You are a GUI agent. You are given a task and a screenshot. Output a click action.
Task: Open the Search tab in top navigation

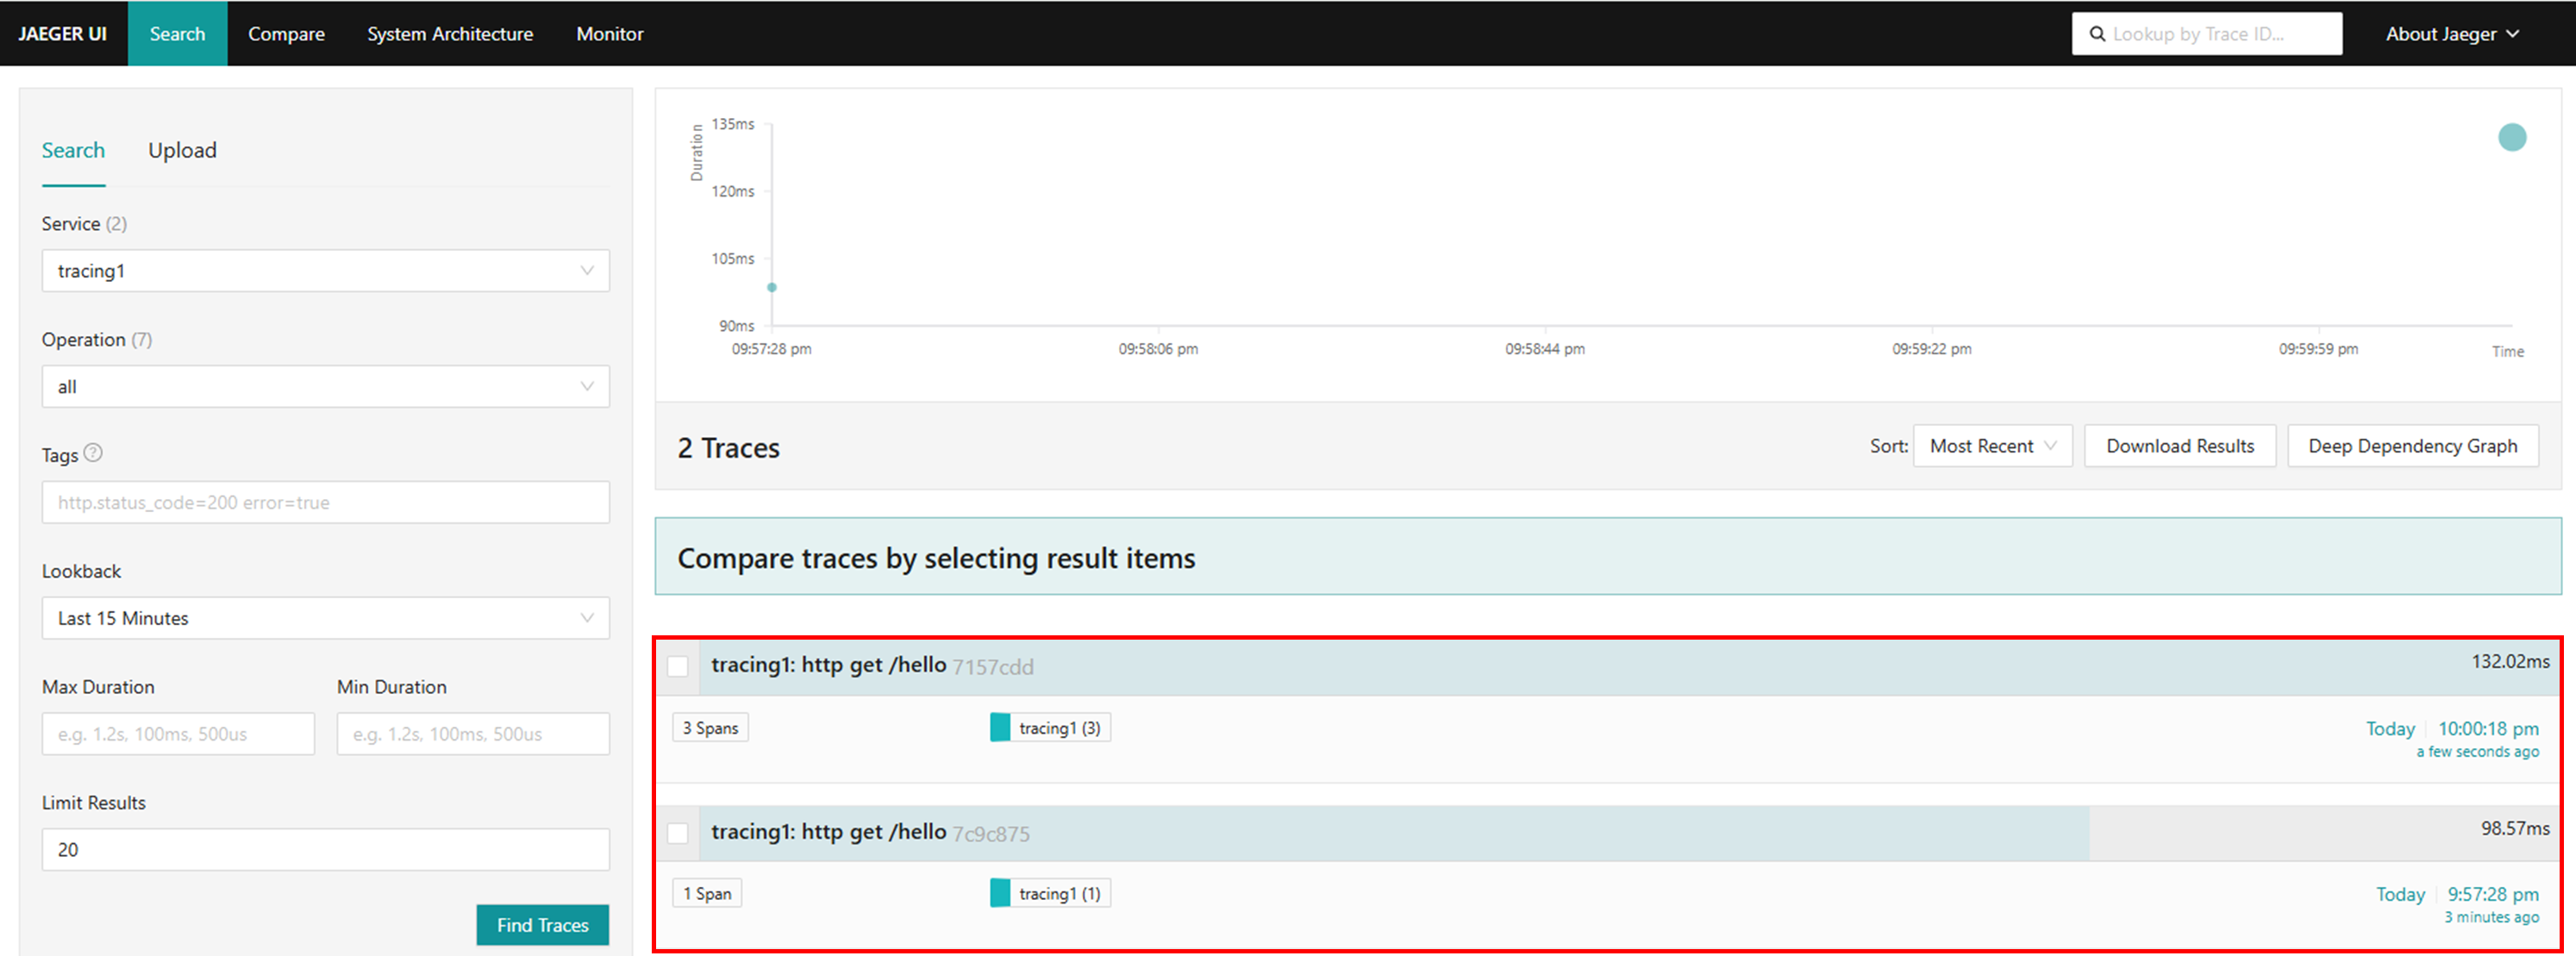(x=177, y=34)
